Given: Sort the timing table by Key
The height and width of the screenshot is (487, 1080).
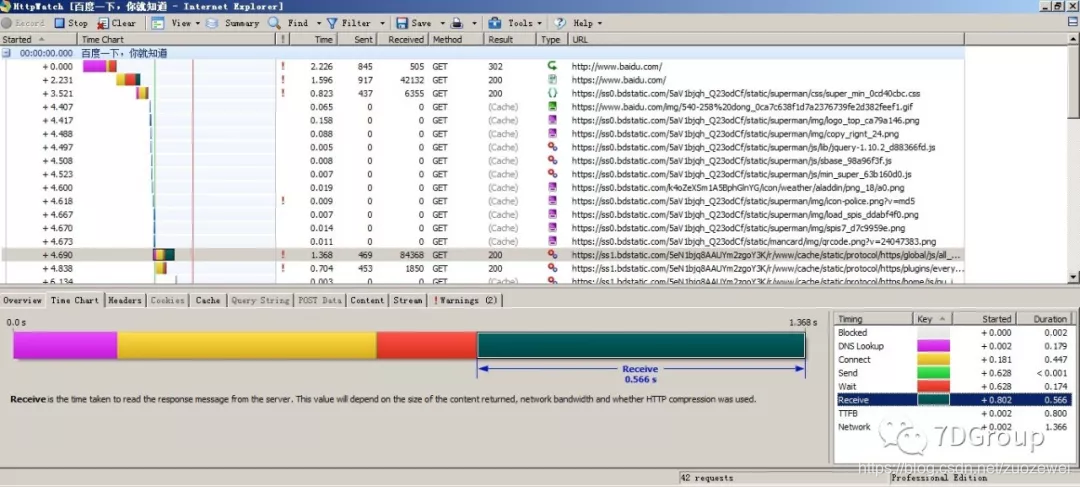Looking at the screenshot, I should click(933, 319).
